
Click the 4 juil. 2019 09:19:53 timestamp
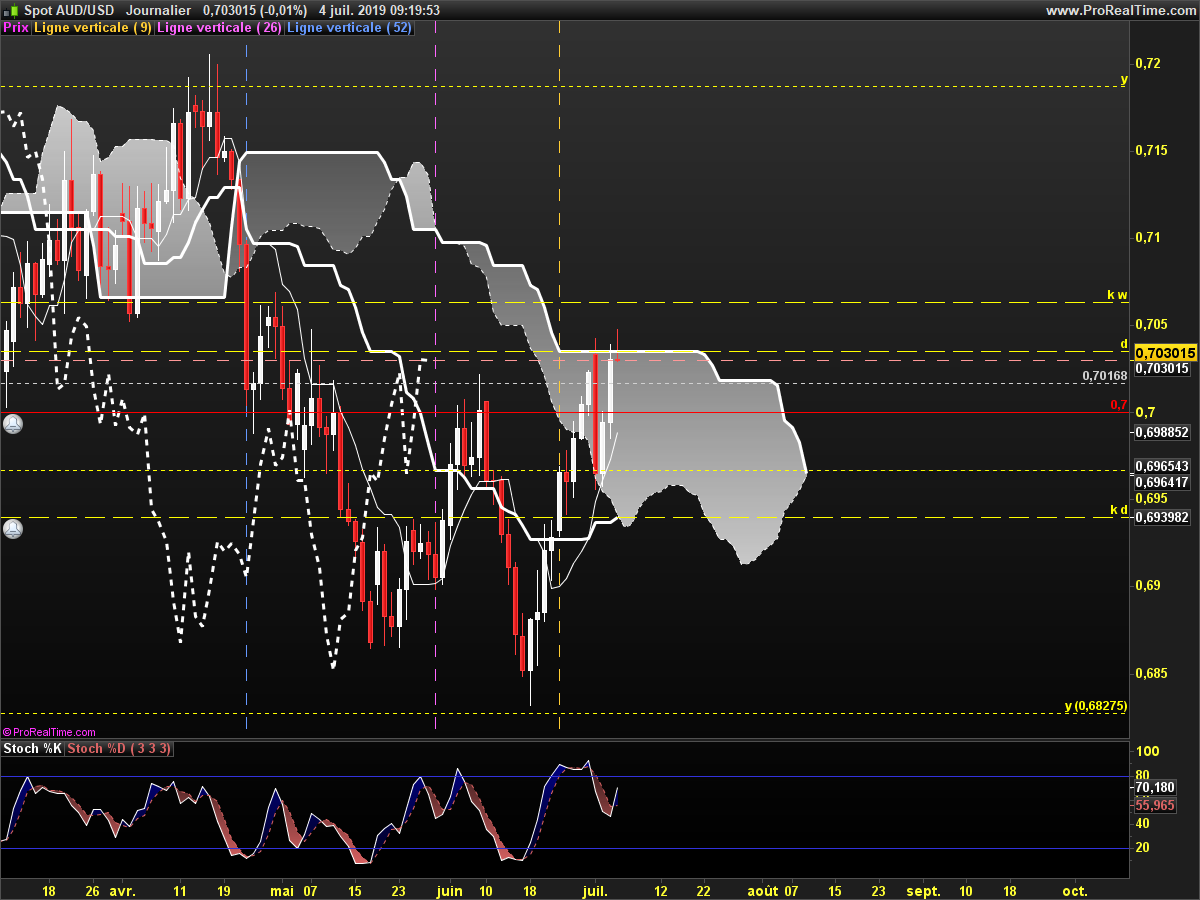379,10
